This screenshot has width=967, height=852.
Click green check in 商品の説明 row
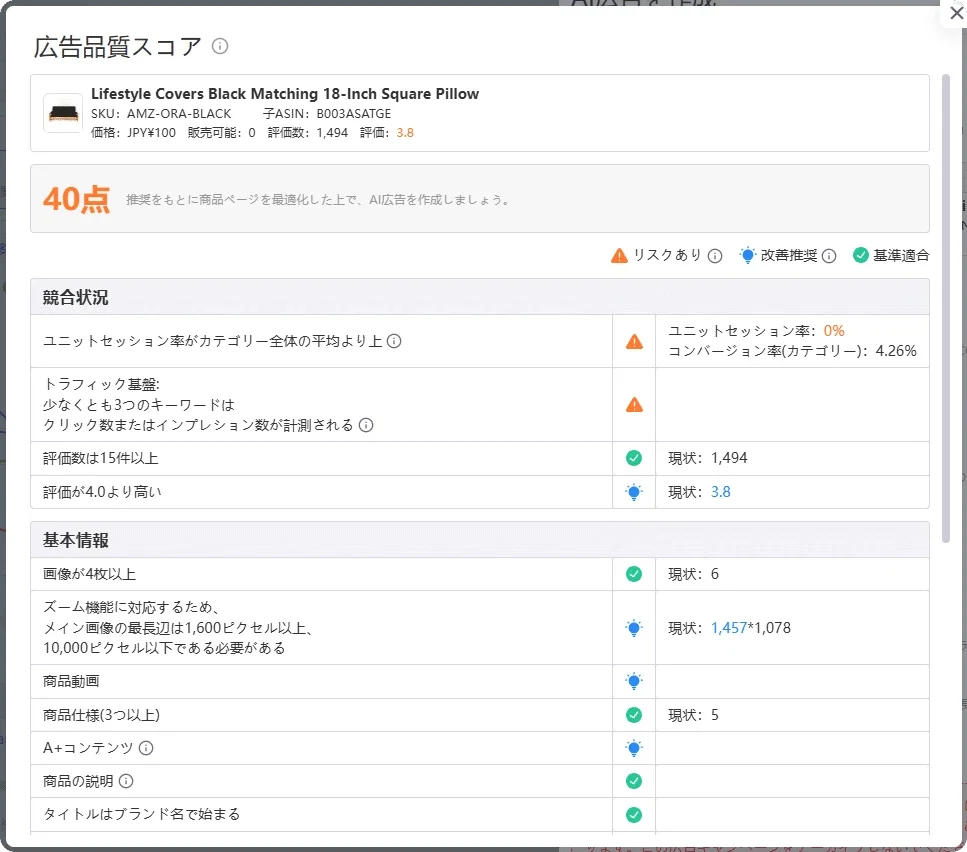click(x=634, y=781)
